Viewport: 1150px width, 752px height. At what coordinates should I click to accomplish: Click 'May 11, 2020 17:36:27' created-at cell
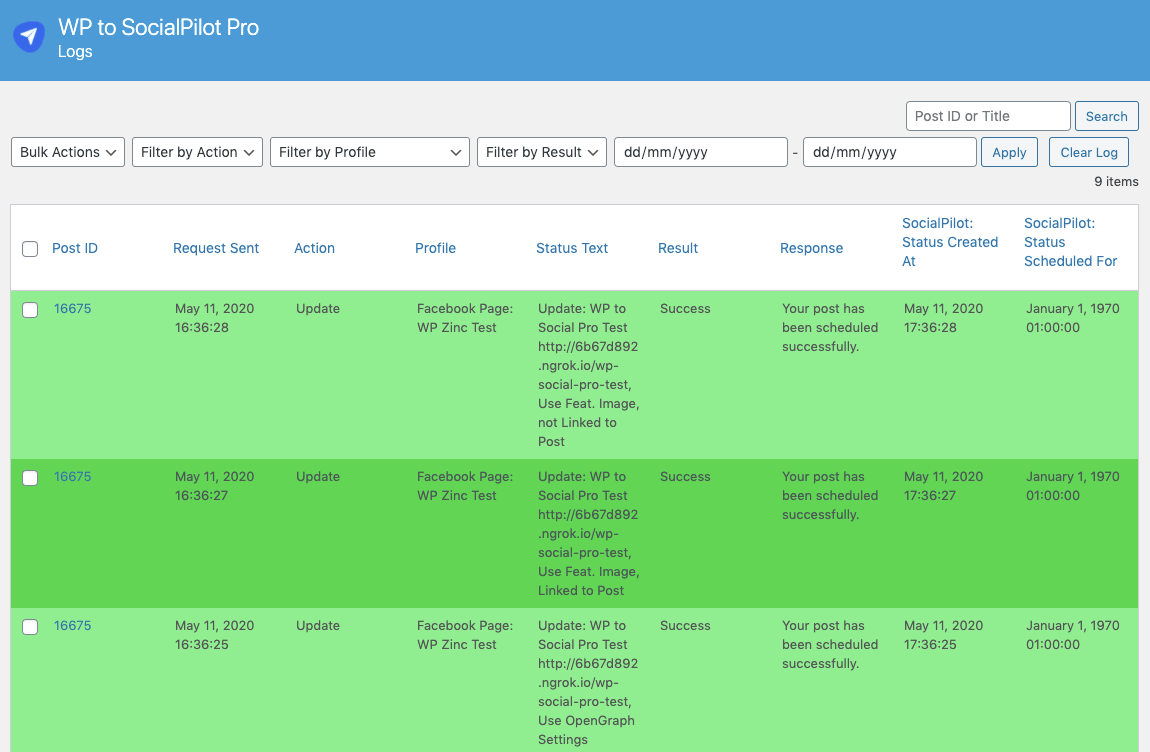coord(943,486)
